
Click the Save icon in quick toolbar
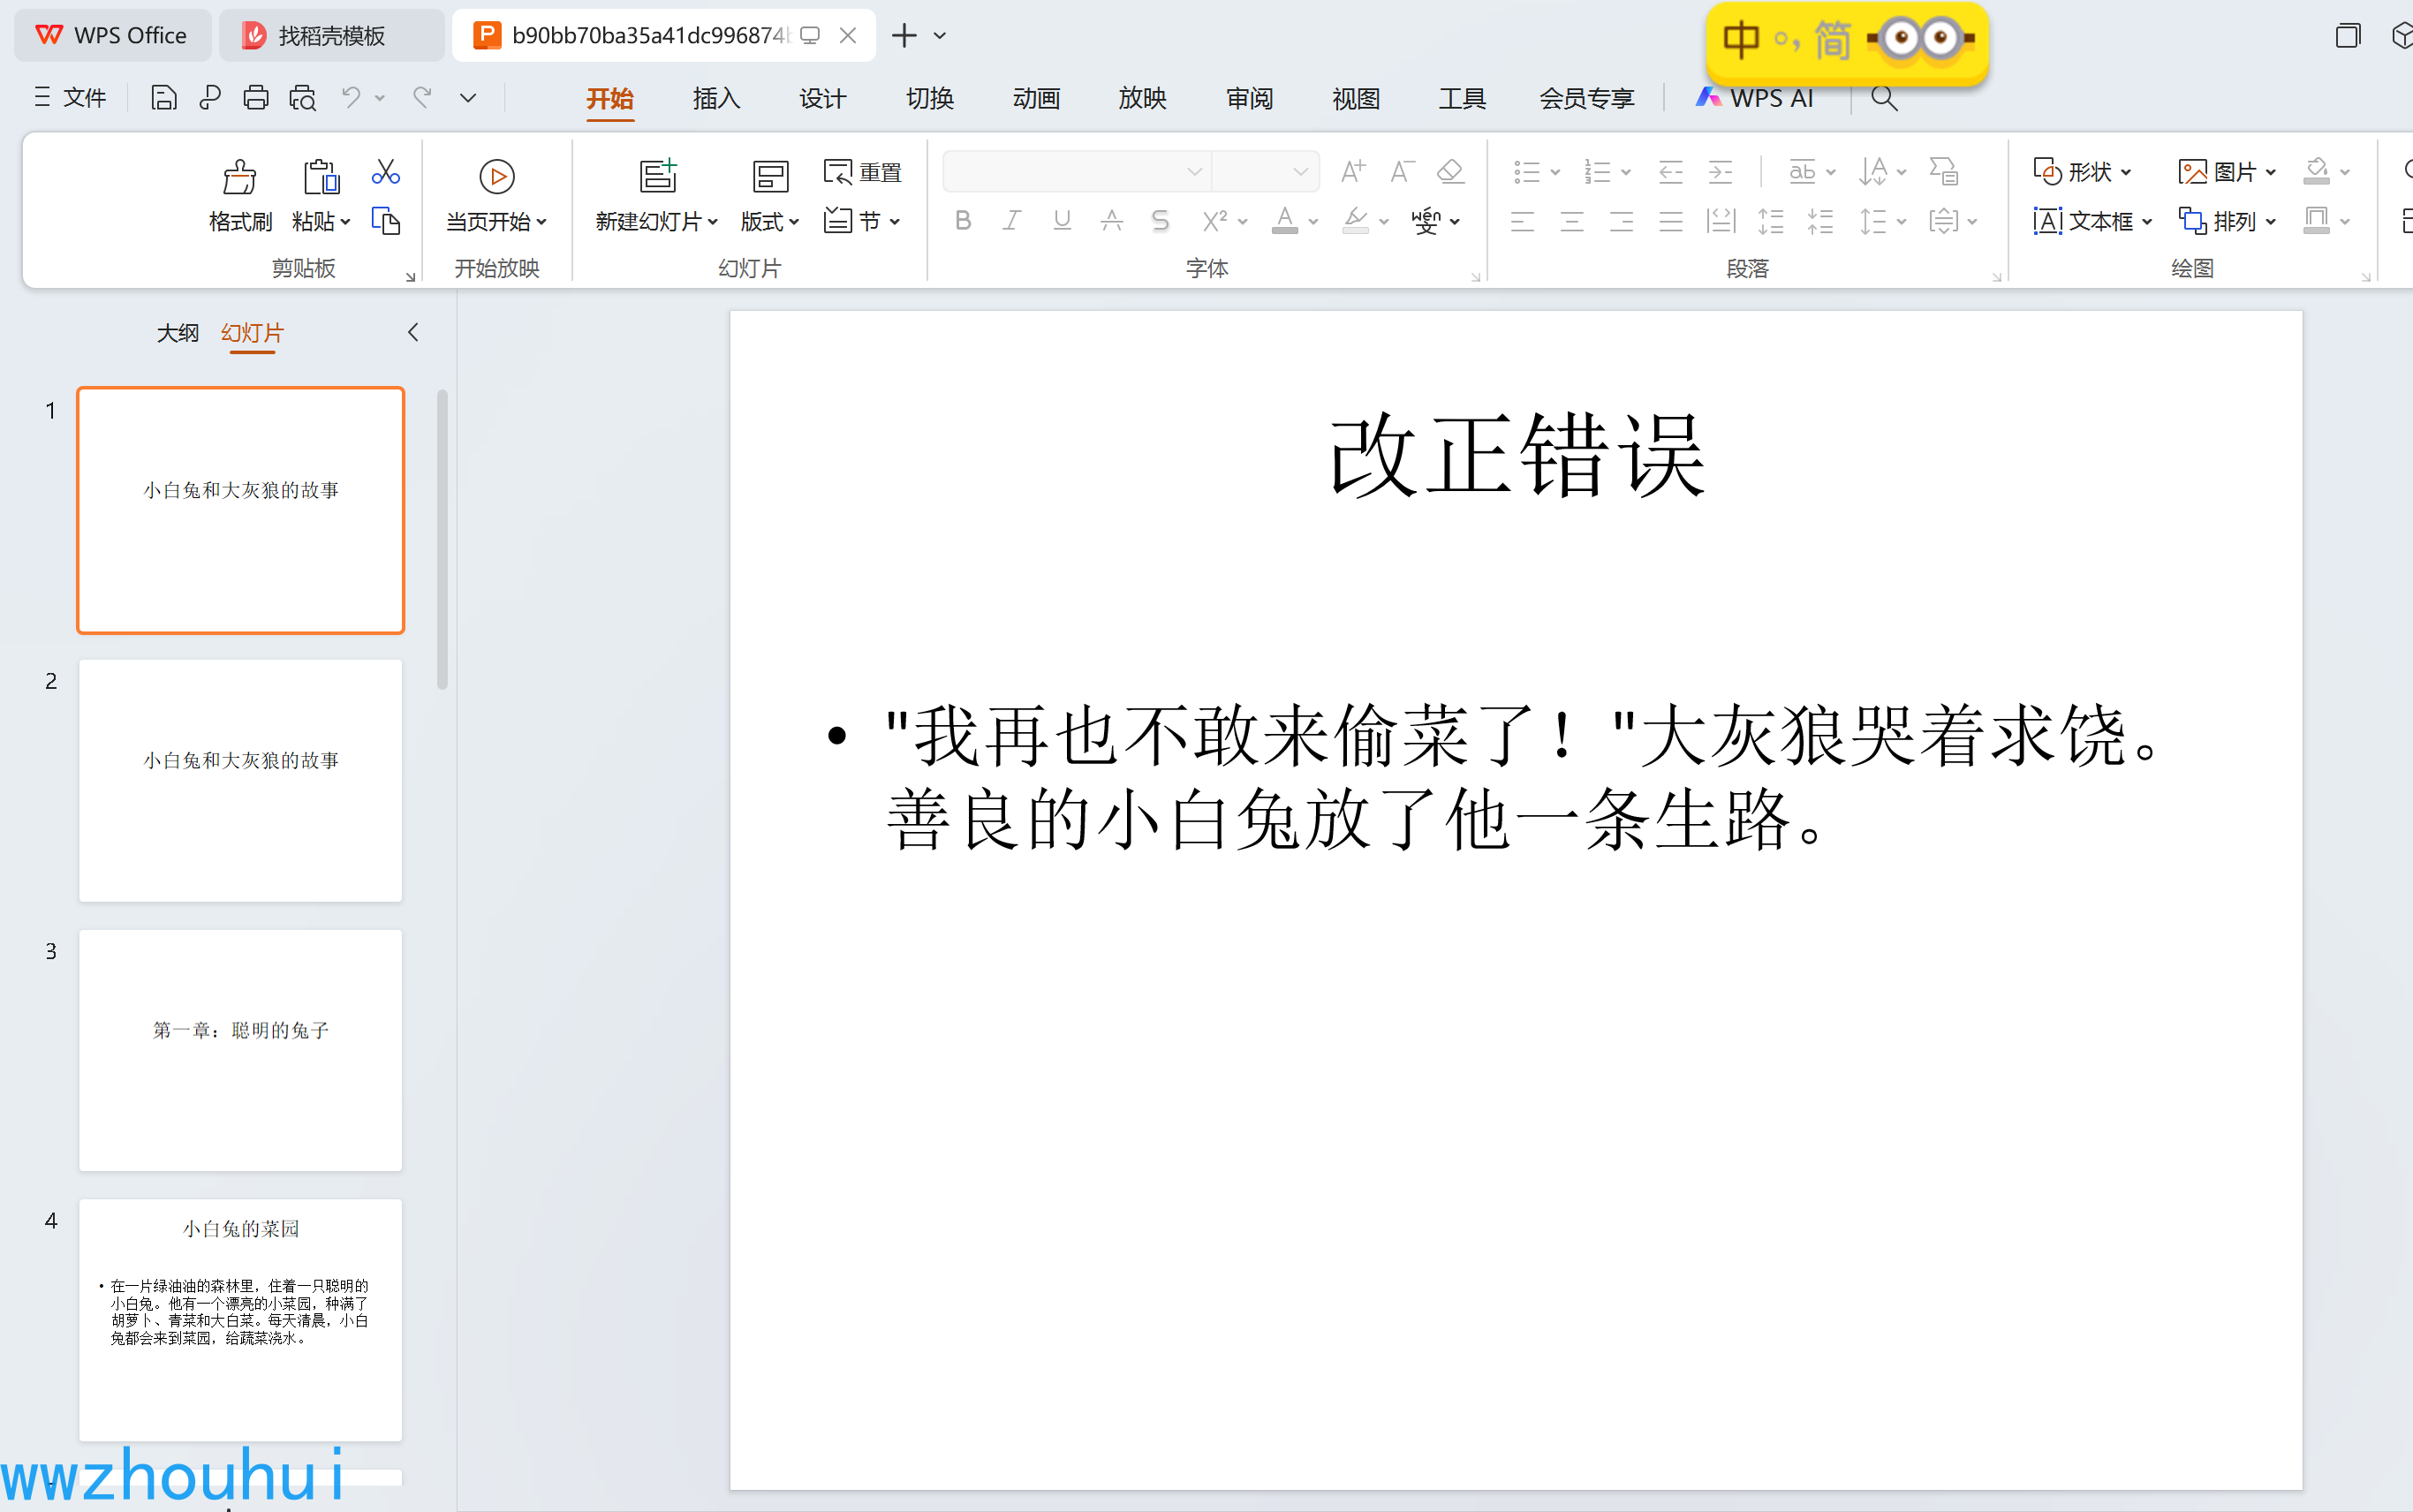pos(163,98)
